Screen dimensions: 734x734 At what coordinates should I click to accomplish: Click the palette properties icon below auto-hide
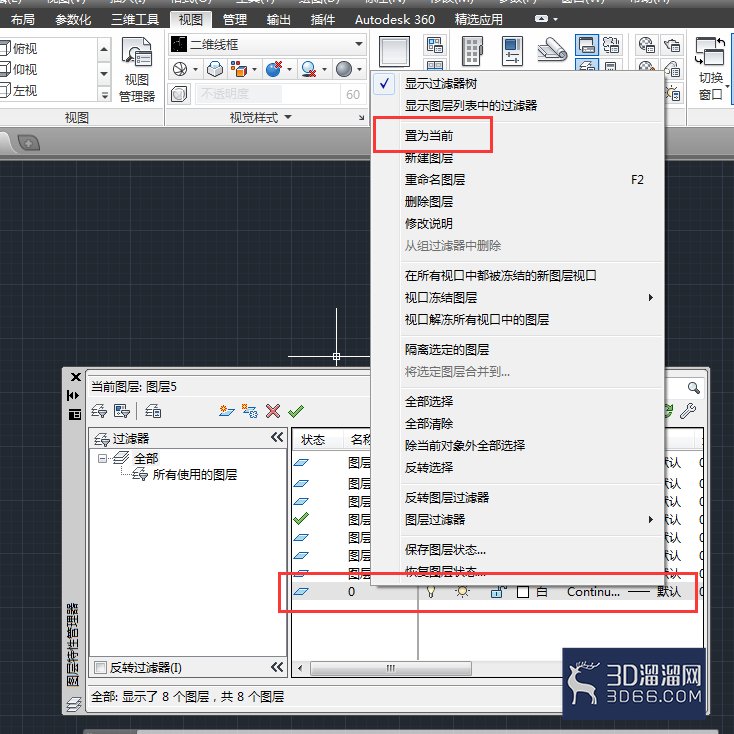pos(74,414)
